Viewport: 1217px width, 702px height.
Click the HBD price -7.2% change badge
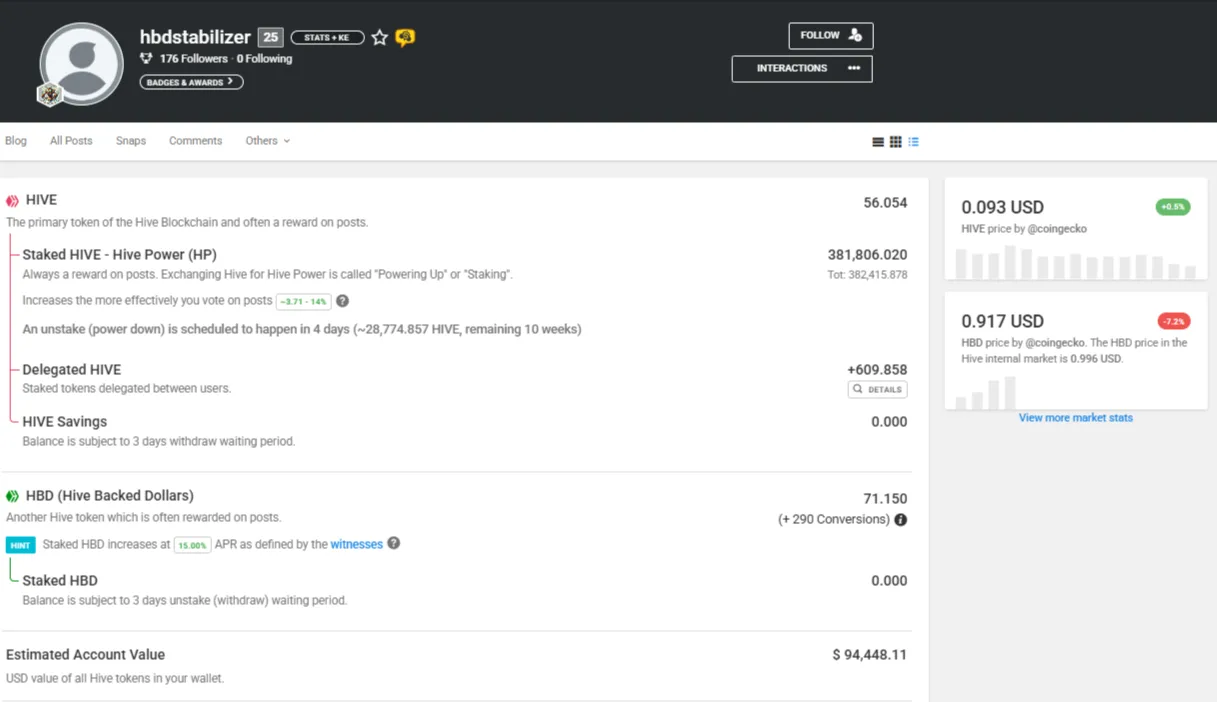click(x=1173, y=321)
